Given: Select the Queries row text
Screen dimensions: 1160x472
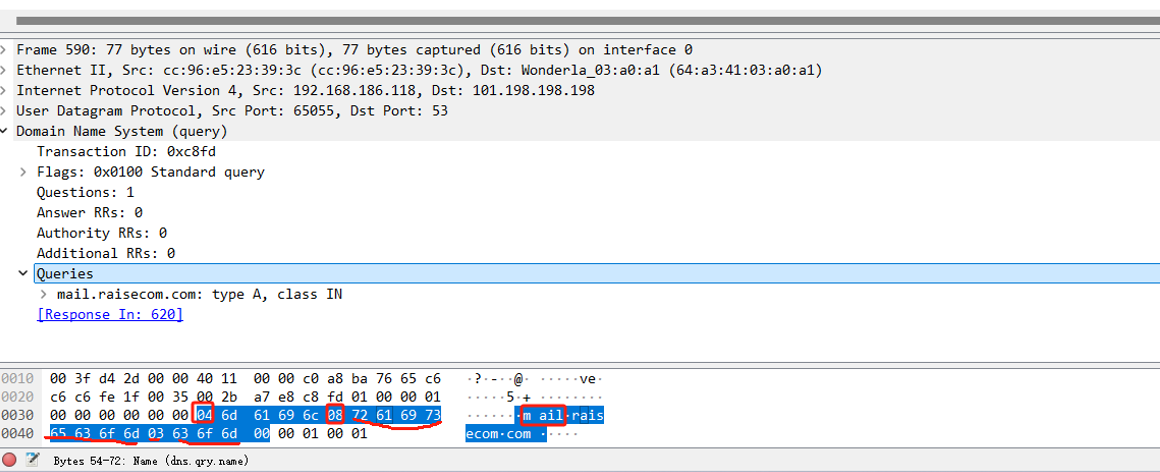Looking at the screenshot, I should tap(65, 274).
